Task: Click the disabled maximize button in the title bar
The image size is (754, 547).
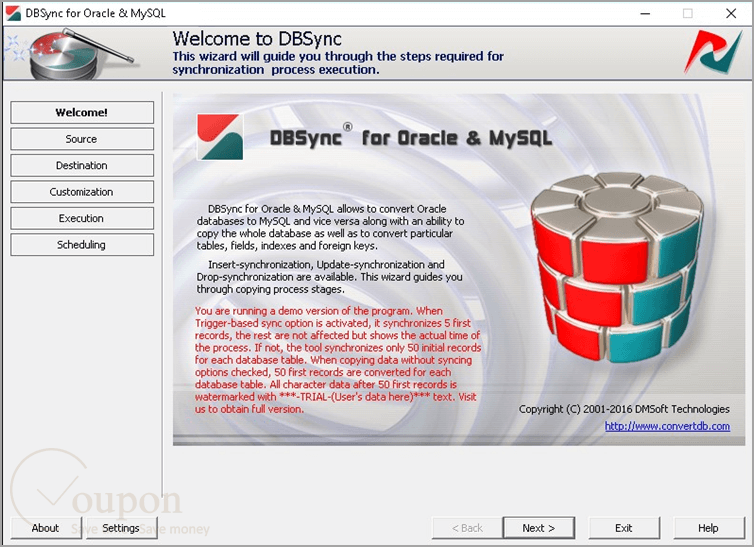Action: click(688, 13)
